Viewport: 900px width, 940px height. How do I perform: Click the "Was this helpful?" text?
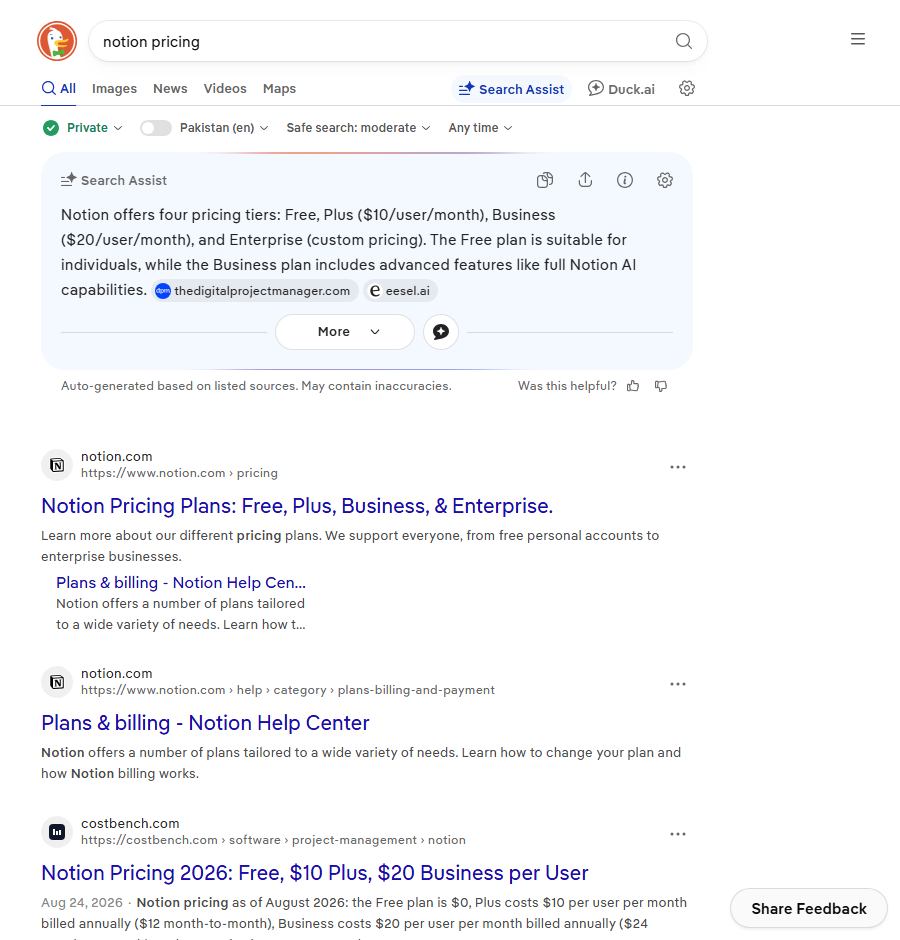coord(567,386)
